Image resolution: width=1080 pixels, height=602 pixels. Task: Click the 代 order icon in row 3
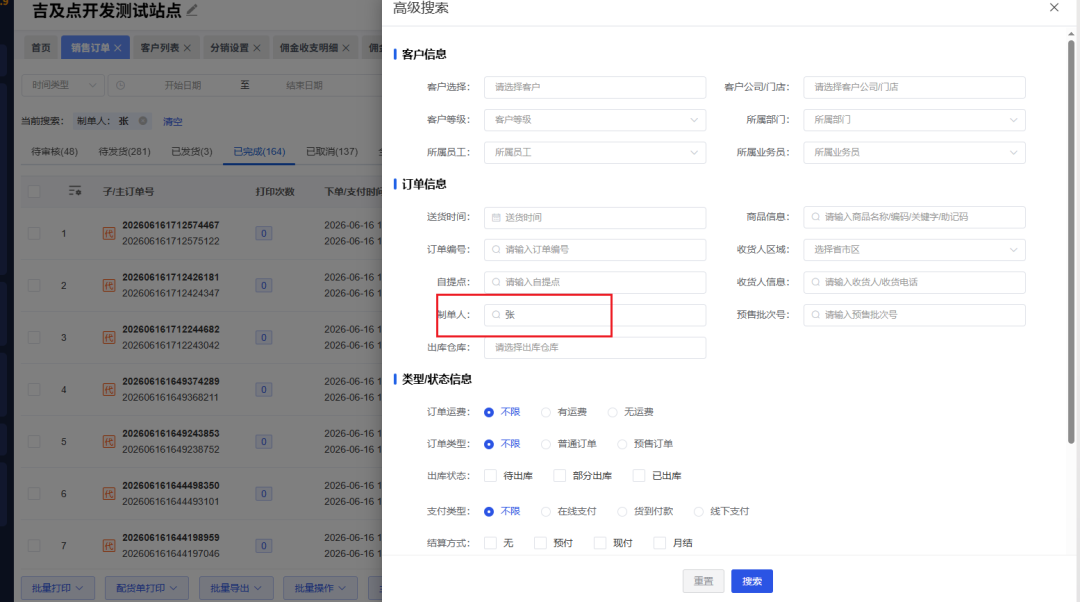tap(109, 338)
